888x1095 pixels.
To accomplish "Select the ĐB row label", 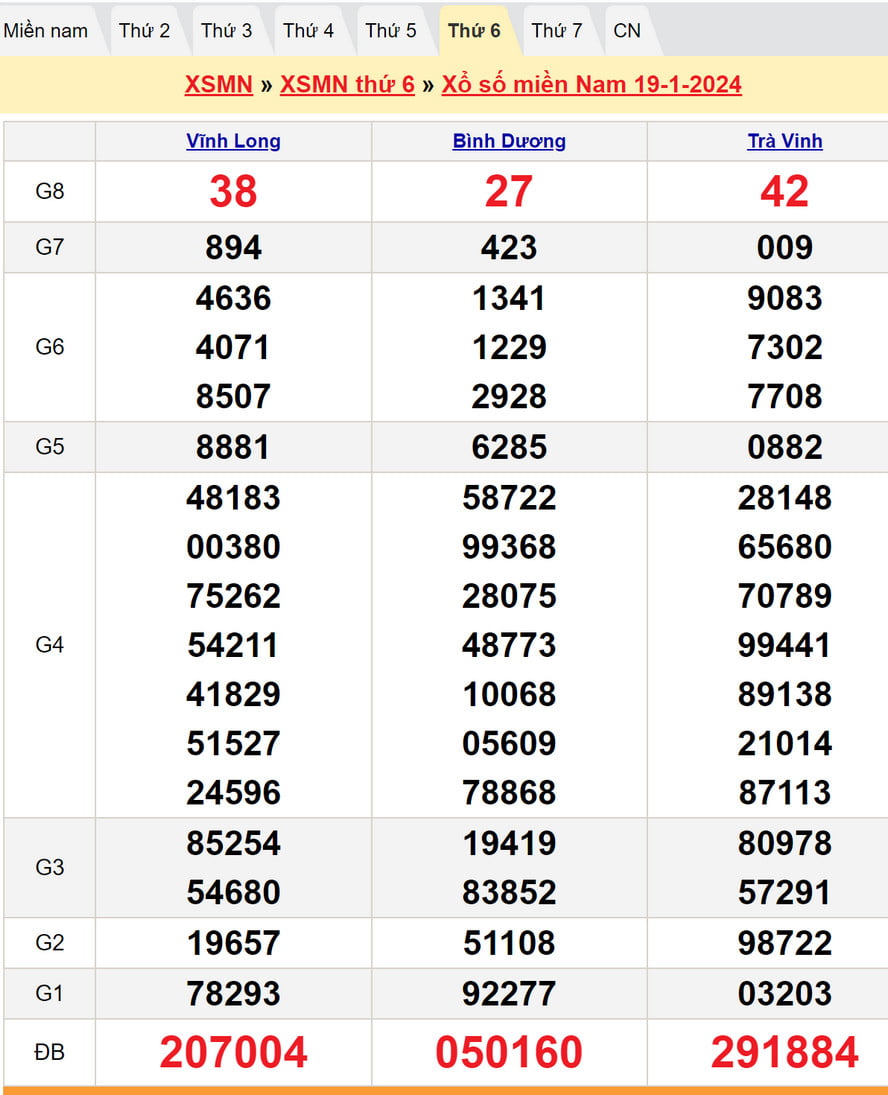I will (x=50, y=1052).
